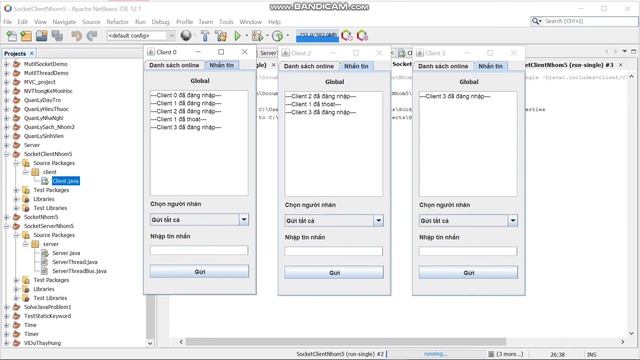This screenshot has width=640, height=360.
Task: Select the Server project in the tree
Action: (x=31, y=145)
